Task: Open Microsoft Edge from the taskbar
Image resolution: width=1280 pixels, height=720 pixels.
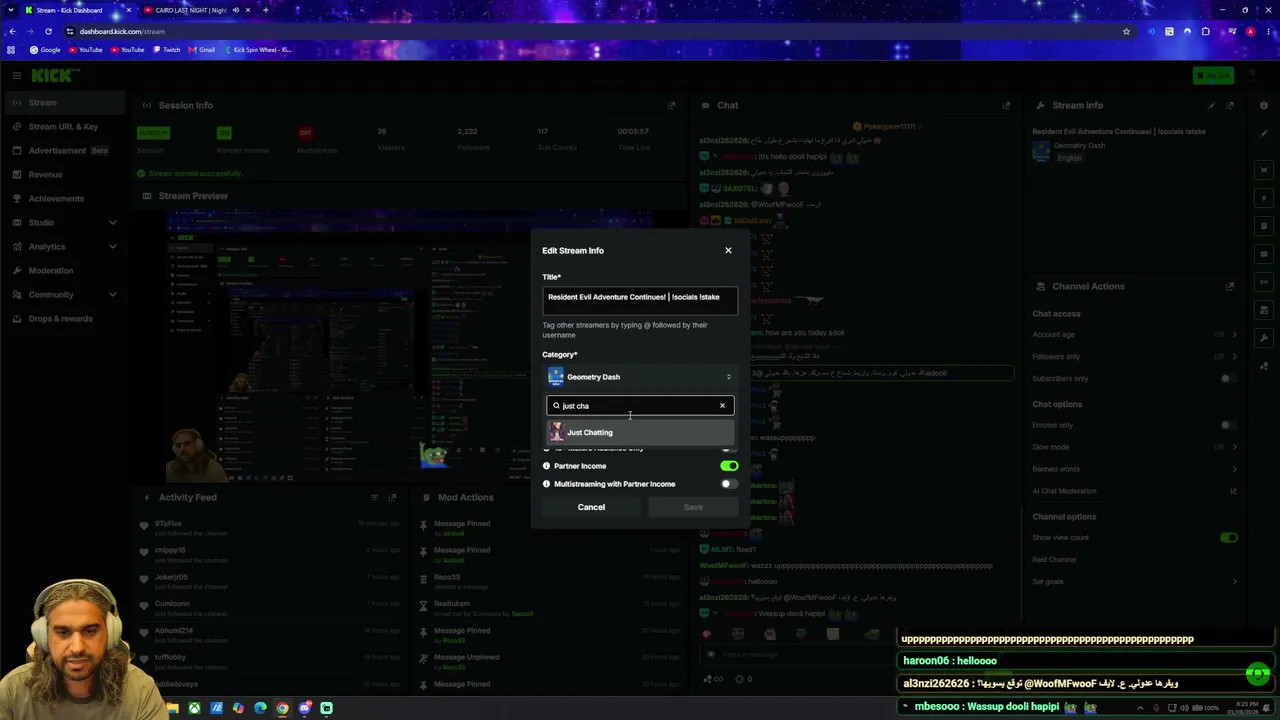Action: click(x=260, y=708)
